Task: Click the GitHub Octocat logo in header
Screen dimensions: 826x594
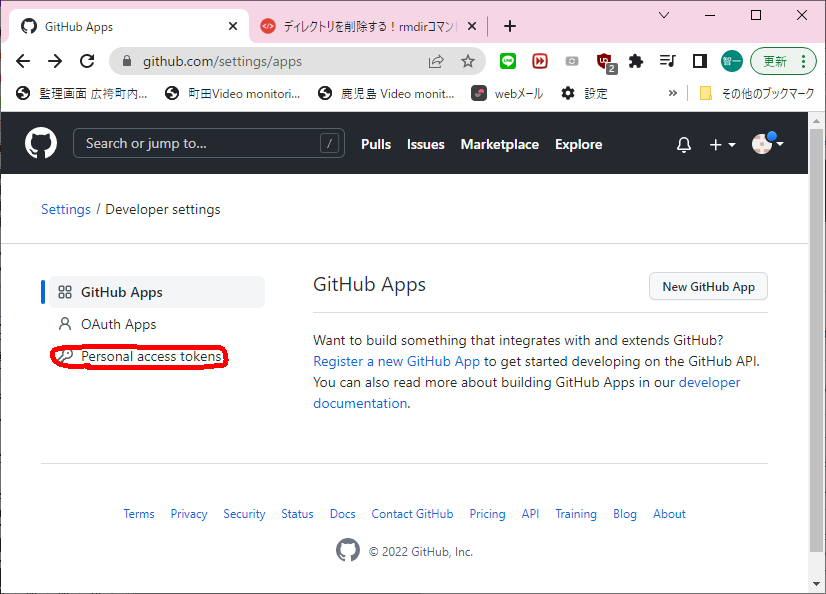Action: [x=41, y=143]
